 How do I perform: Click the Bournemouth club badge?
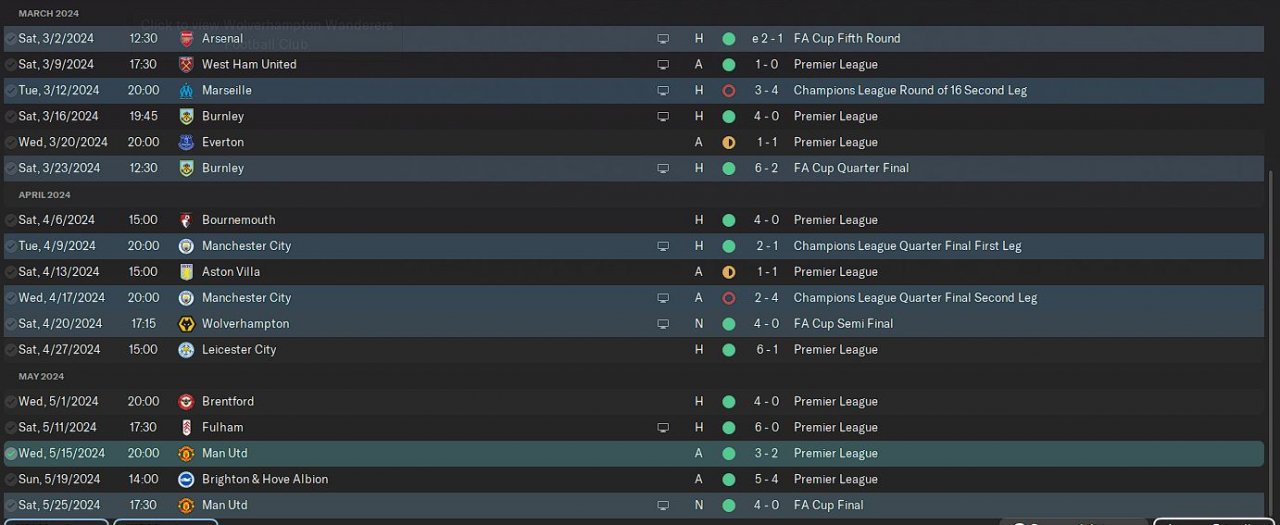point(186,221)
